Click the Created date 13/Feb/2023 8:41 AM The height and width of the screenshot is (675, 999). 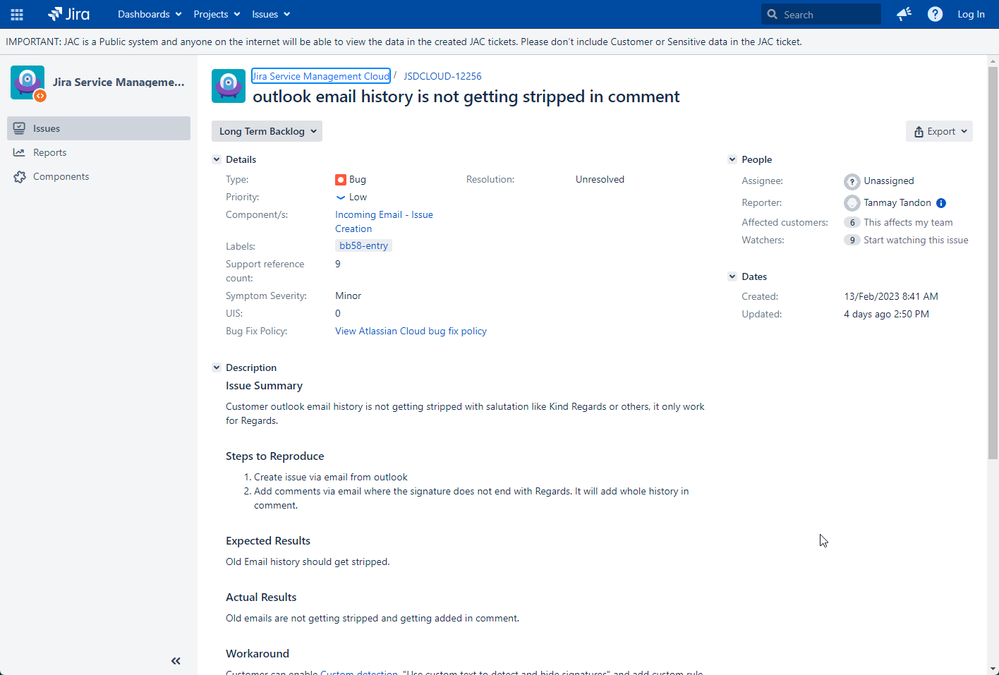pyautogui.click(x=891, y=296)
